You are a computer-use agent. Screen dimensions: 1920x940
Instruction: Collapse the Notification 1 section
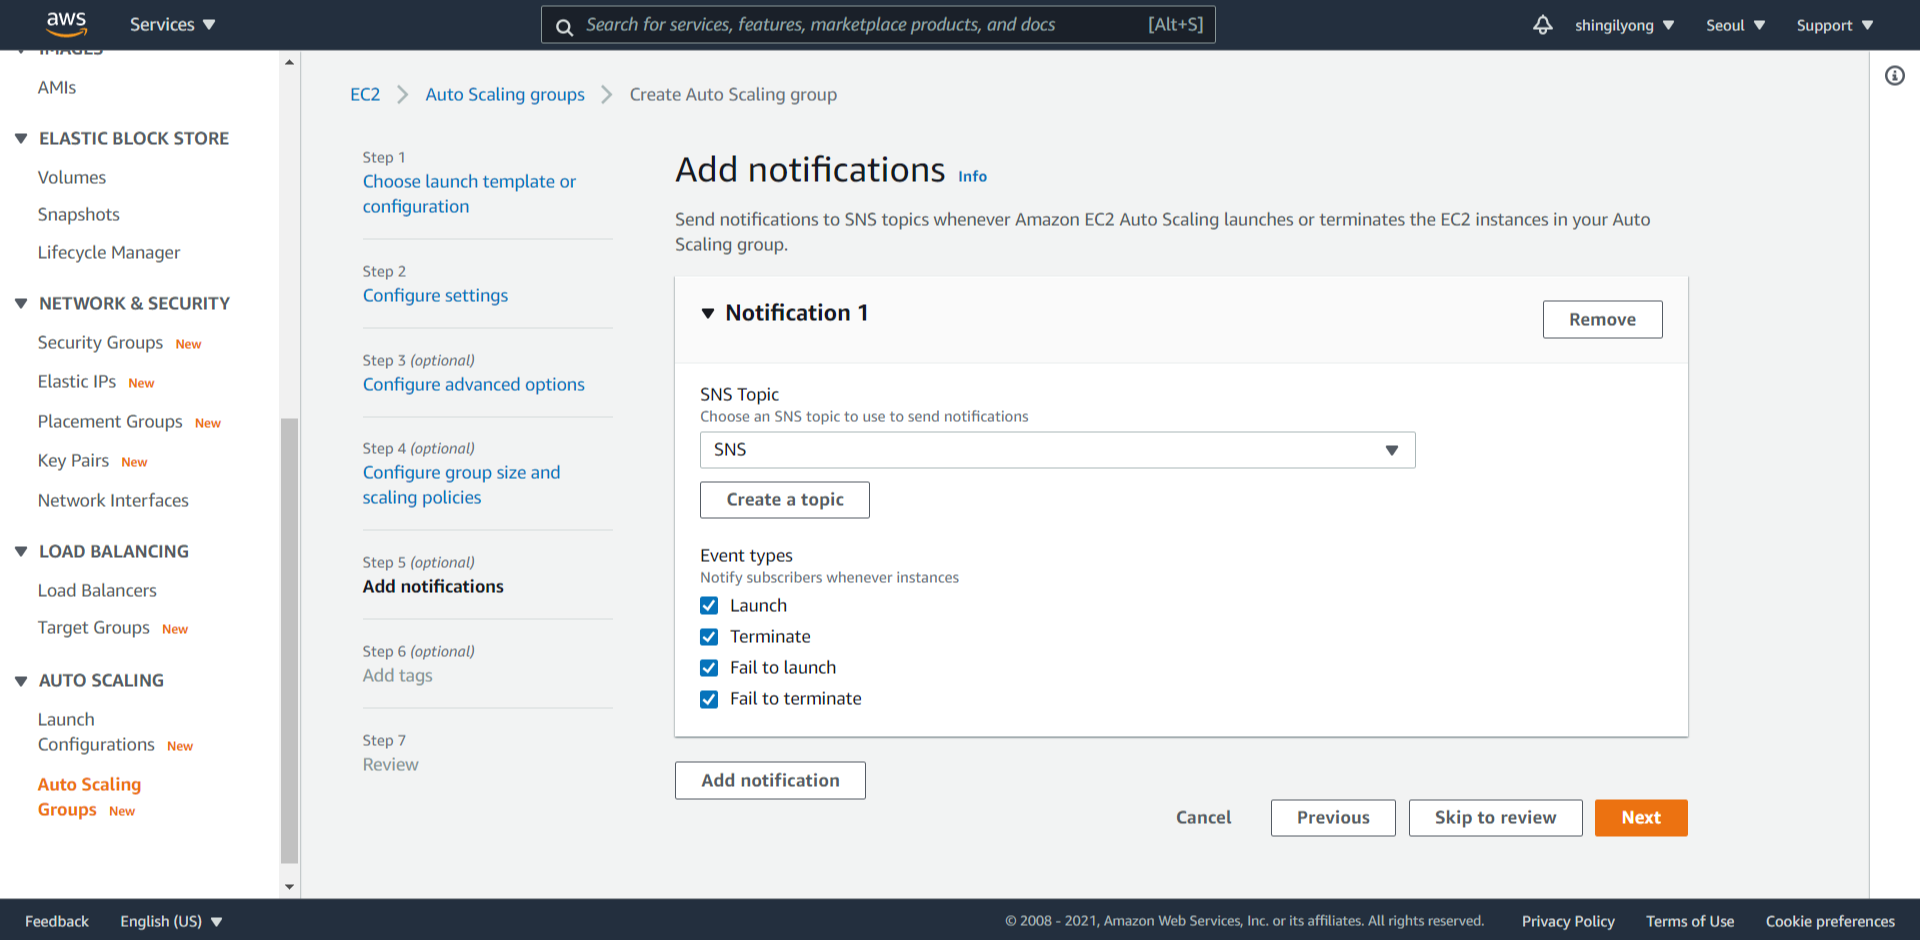pyautogui.click(x=708, y=313)
